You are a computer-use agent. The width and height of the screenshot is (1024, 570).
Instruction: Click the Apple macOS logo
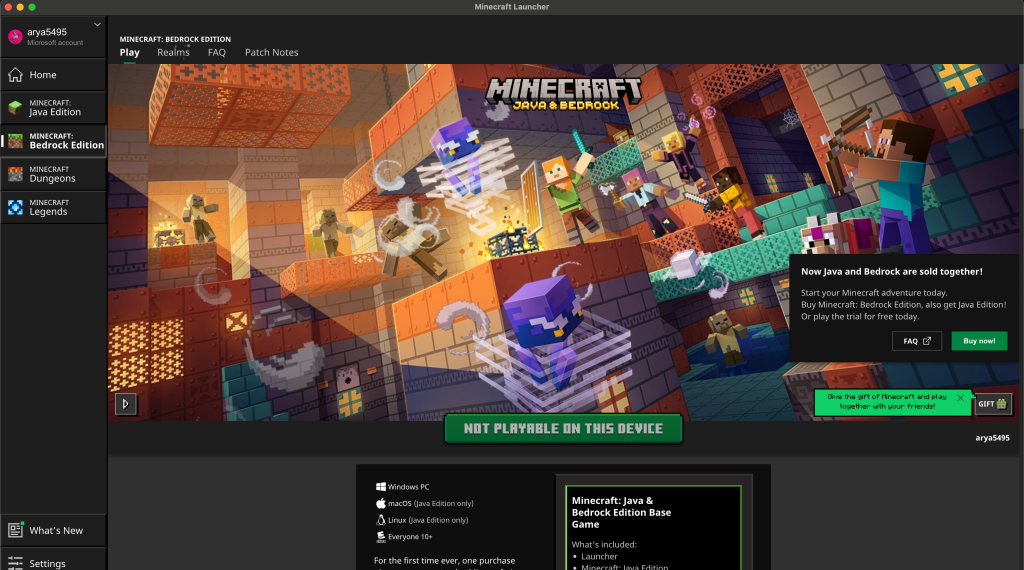click(381, 503)
